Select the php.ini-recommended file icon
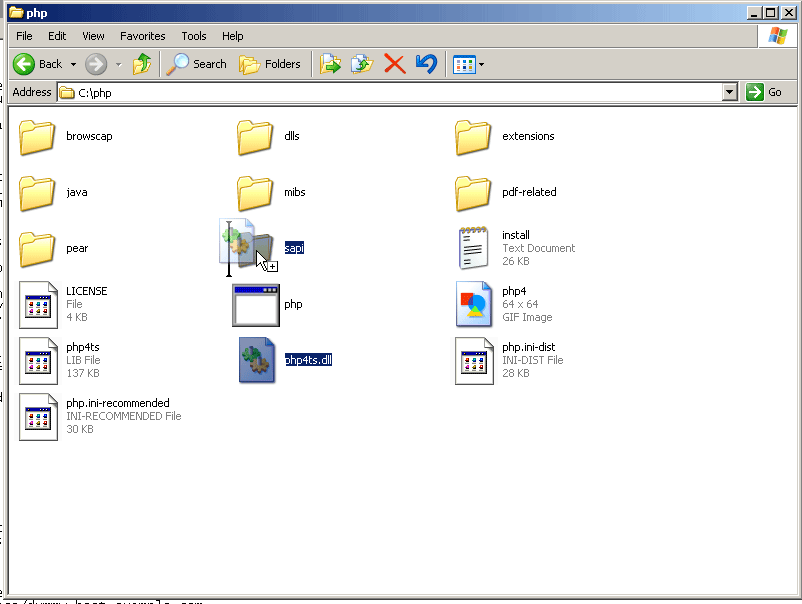Image resolution: width=802 pixels, height=604 pixels. pos(38,417)
